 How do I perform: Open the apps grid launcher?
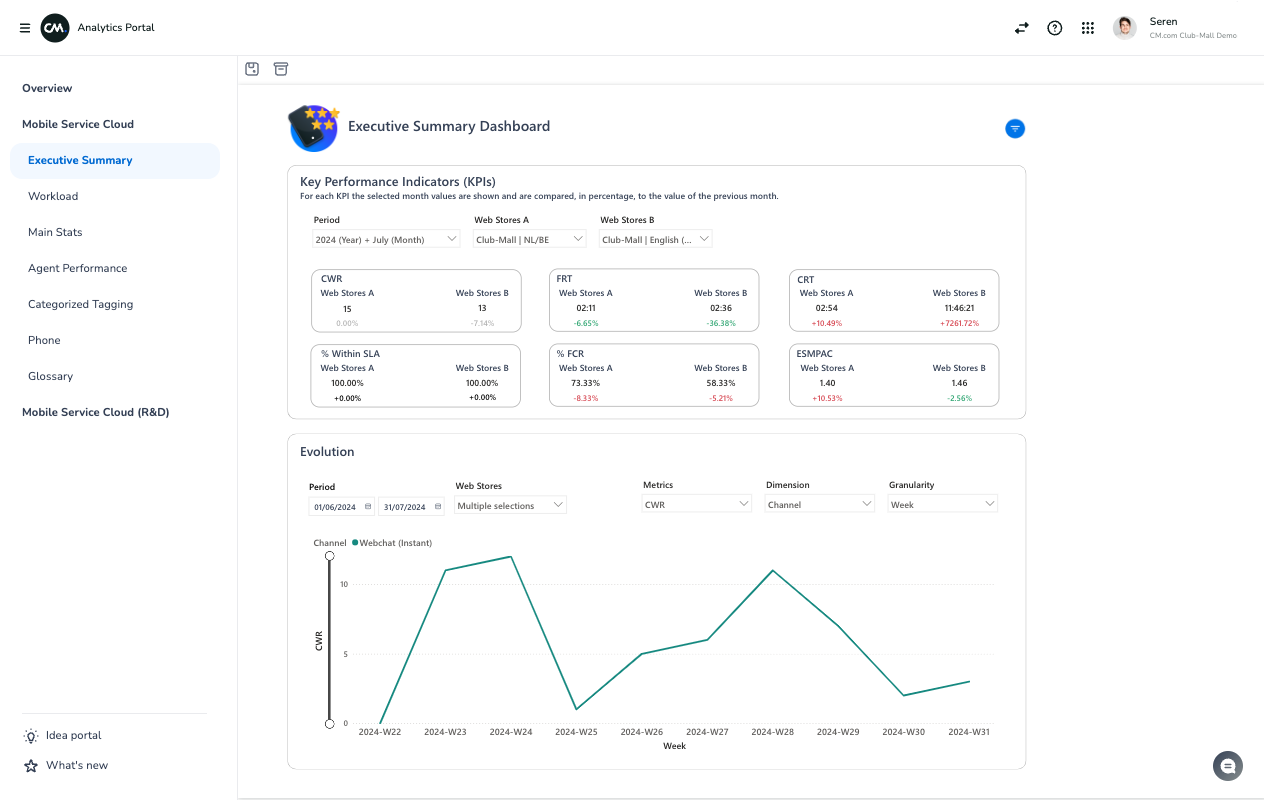click(1088, 28)
